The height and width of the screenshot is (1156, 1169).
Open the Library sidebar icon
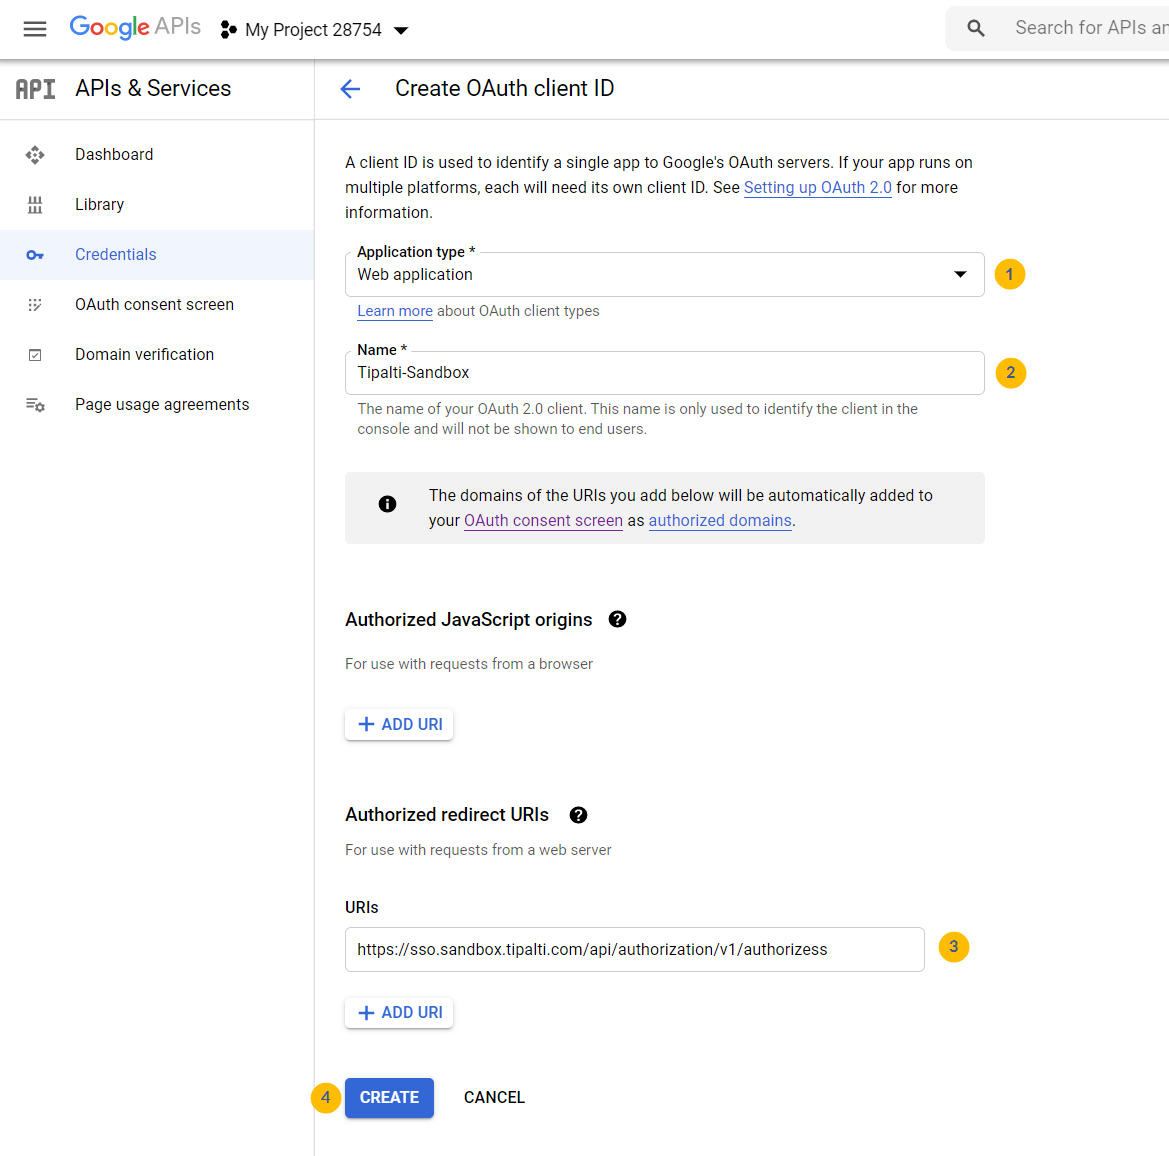pos(35,204)
